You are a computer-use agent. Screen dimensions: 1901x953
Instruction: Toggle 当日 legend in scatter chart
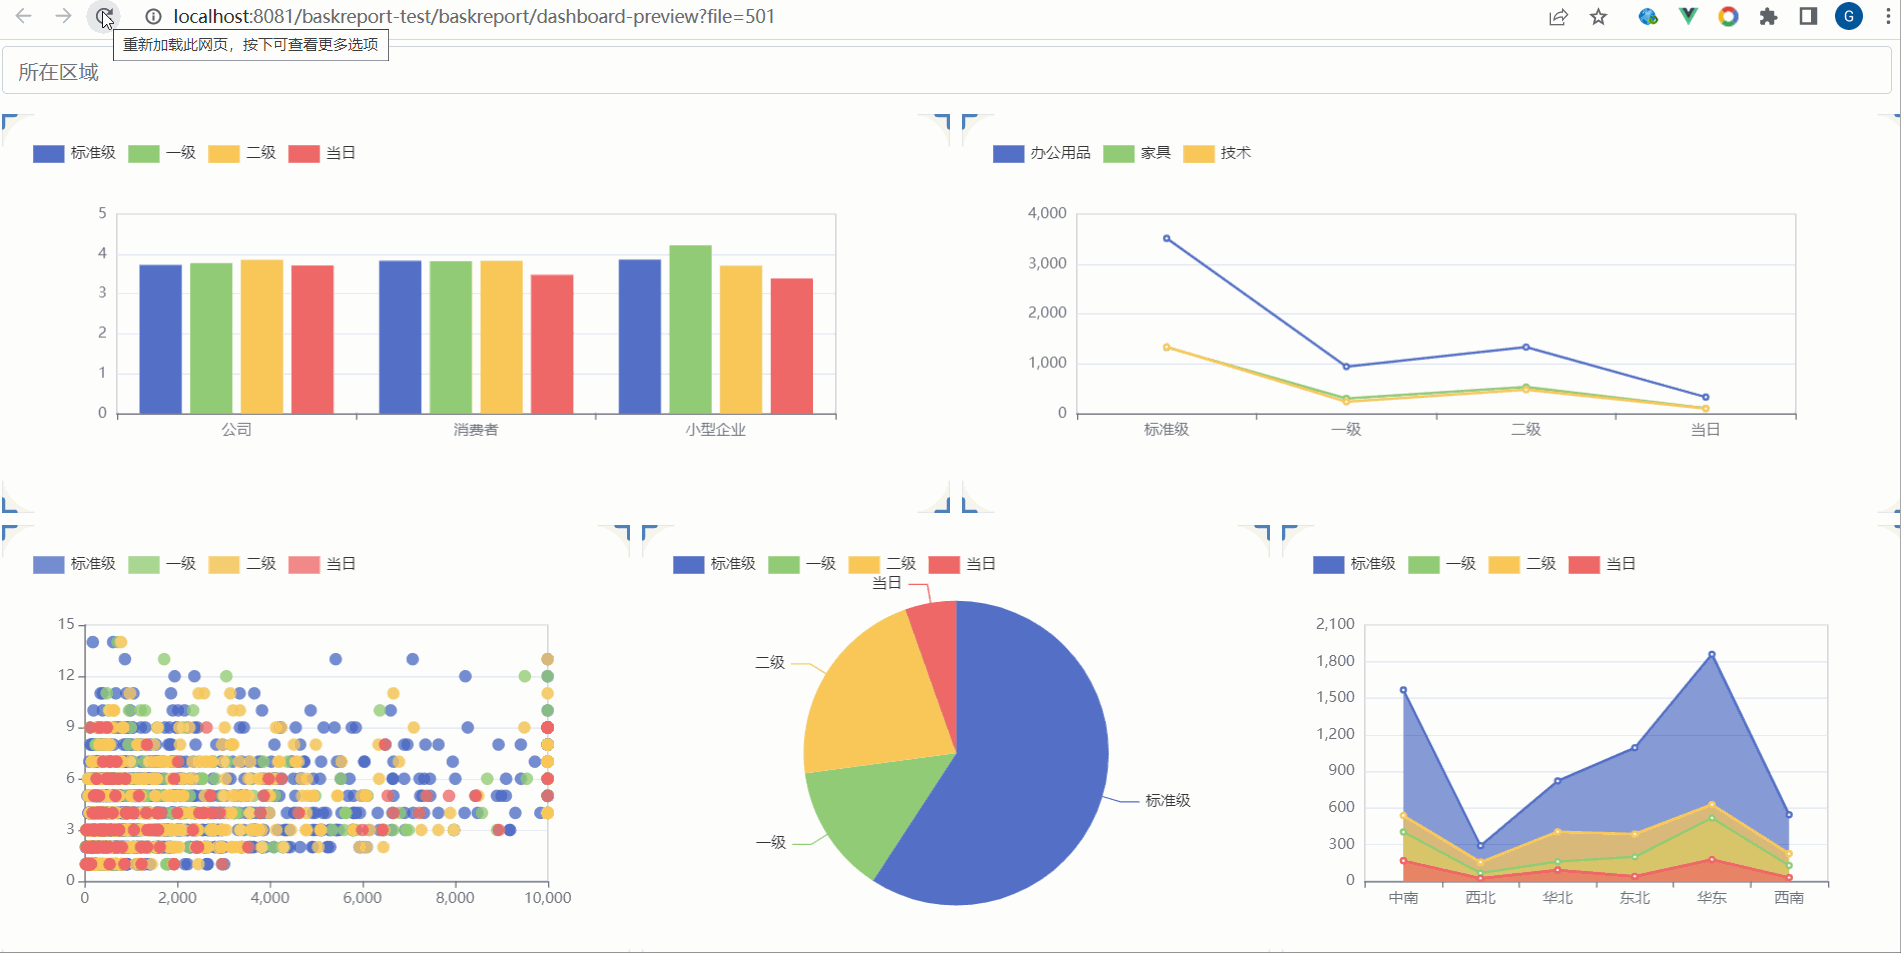click(x=322, y=564)
